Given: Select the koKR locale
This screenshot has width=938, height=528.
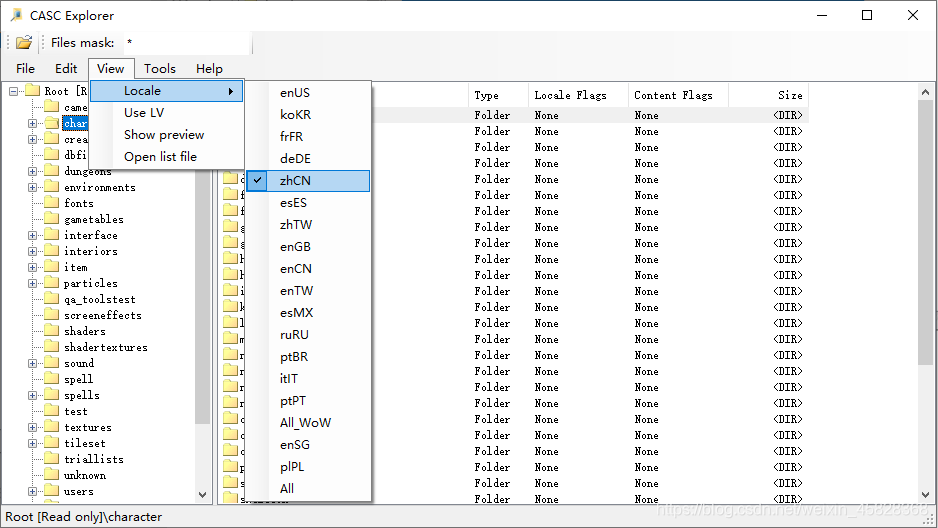Looking at the screenshot, I should (308, 114).
